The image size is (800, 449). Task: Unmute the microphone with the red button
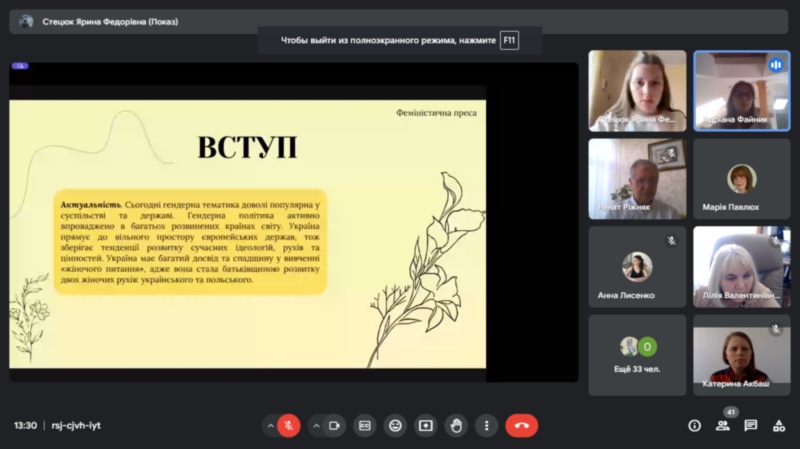289,425
